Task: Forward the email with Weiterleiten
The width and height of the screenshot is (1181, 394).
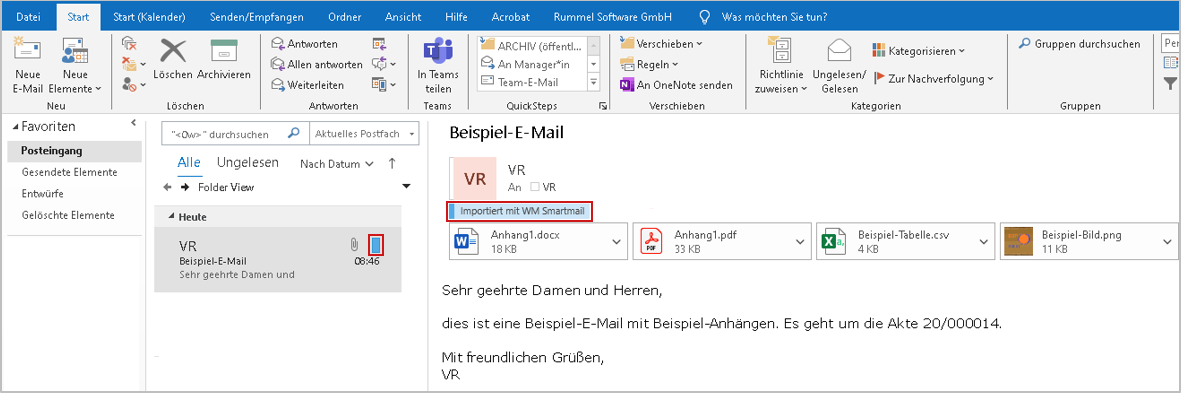Action: pos(308,85)
